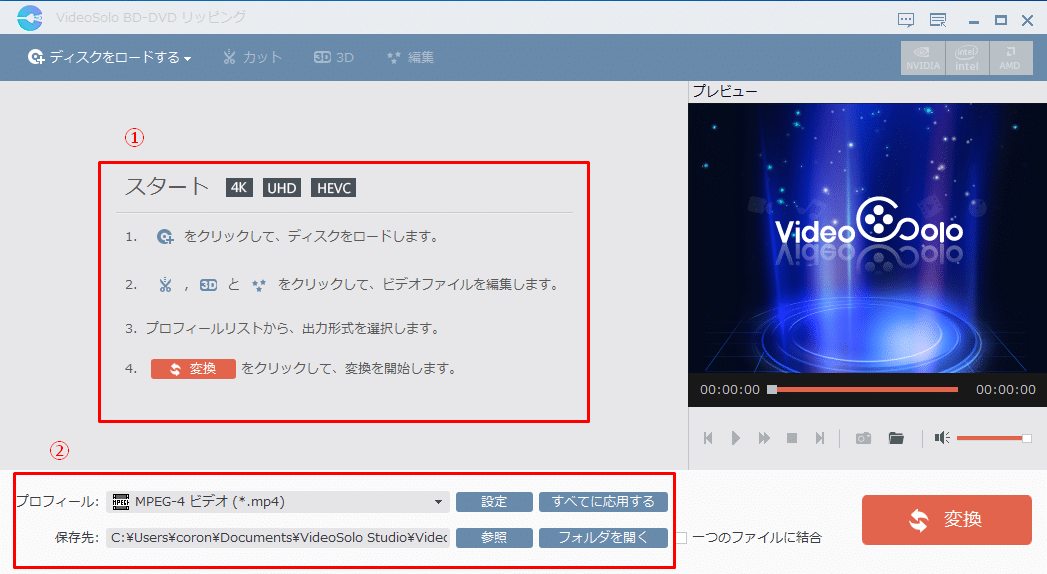Mute the preview audio speaker icon
The width and height of the screenshot is (1047, 574).
[941, 438]
